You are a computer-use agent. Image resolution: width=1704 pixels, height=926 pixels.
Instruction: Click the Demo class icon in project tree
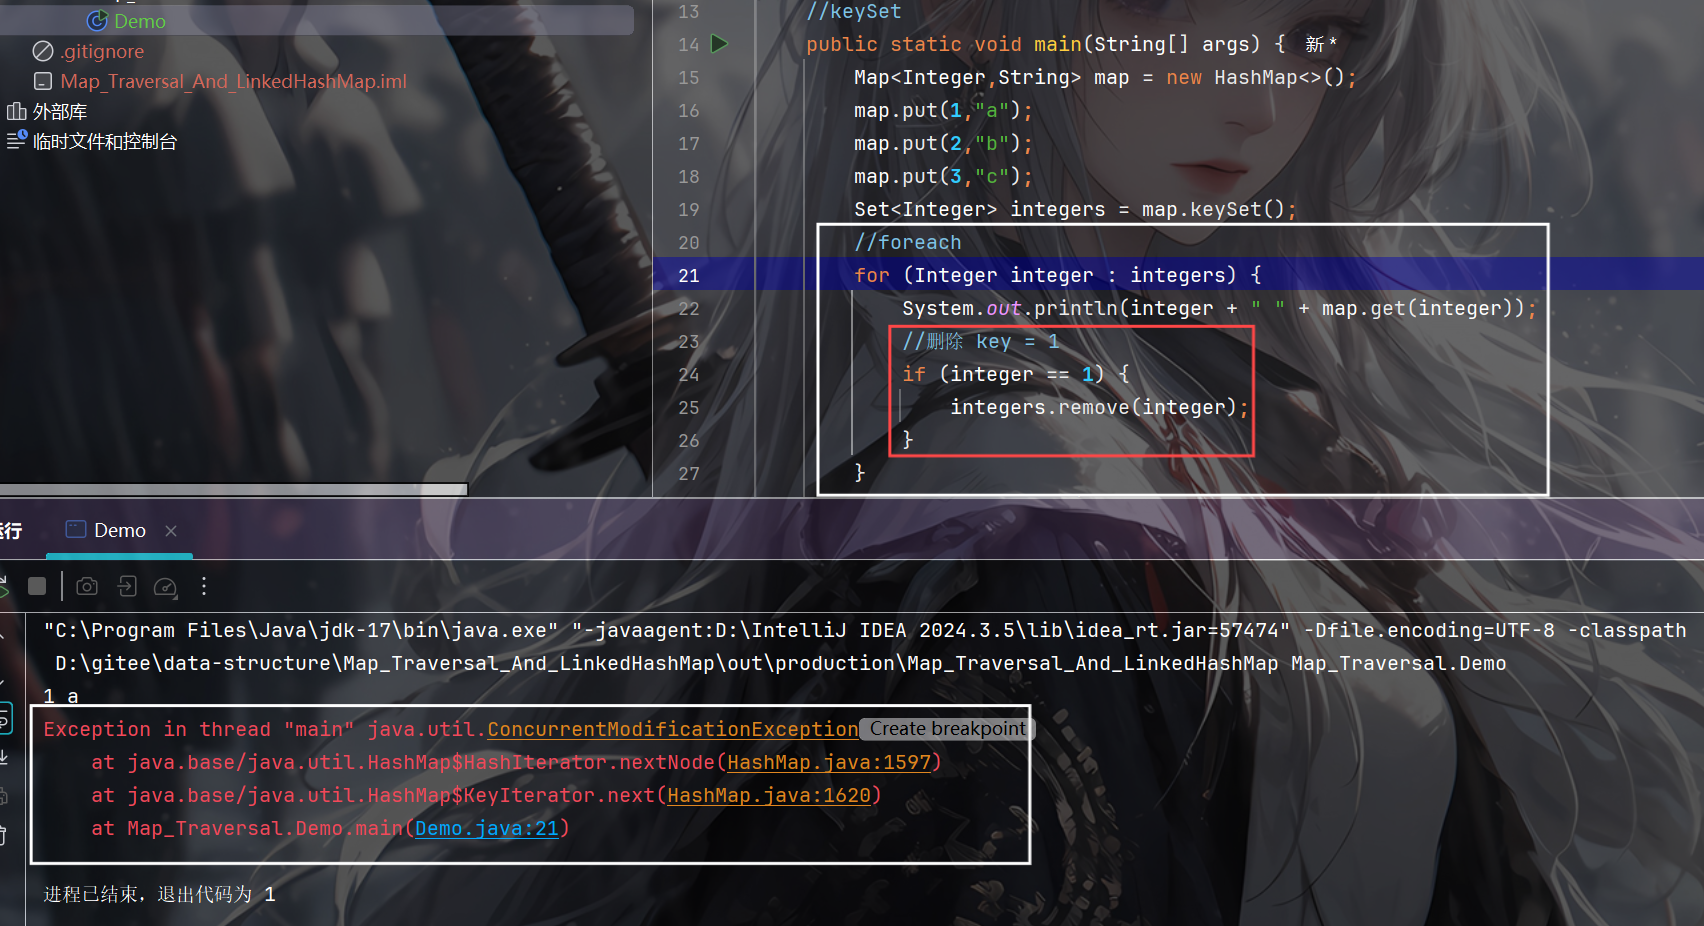pyautogui.click(x=97, y=21)
